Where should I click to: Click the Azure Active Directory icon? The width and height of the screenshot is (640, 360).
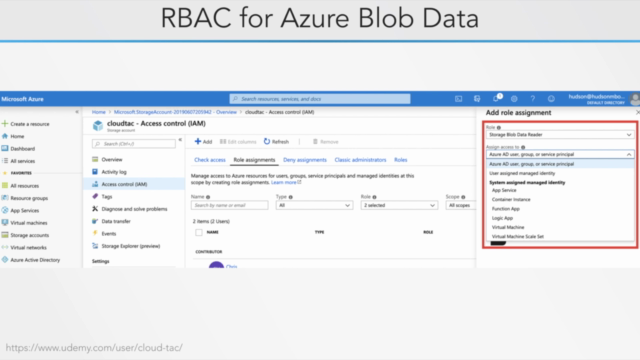tap(5, 260)
